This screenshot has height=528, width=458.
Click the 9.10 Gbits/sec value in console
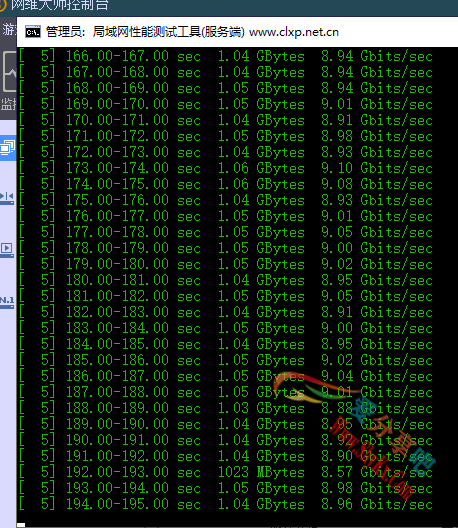pos(377,168)
